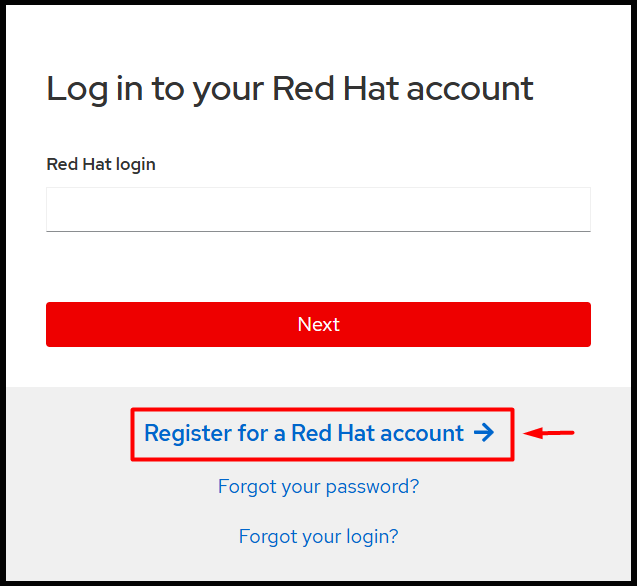
Task: Open the Forgot your login? link
Action: tap(318, 537)
